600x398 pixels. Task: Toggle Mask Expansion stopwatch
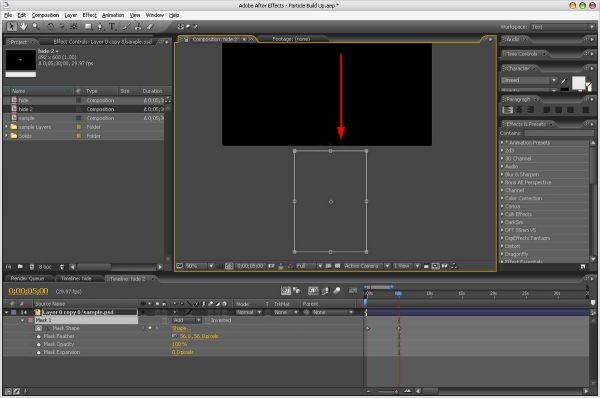39,352
